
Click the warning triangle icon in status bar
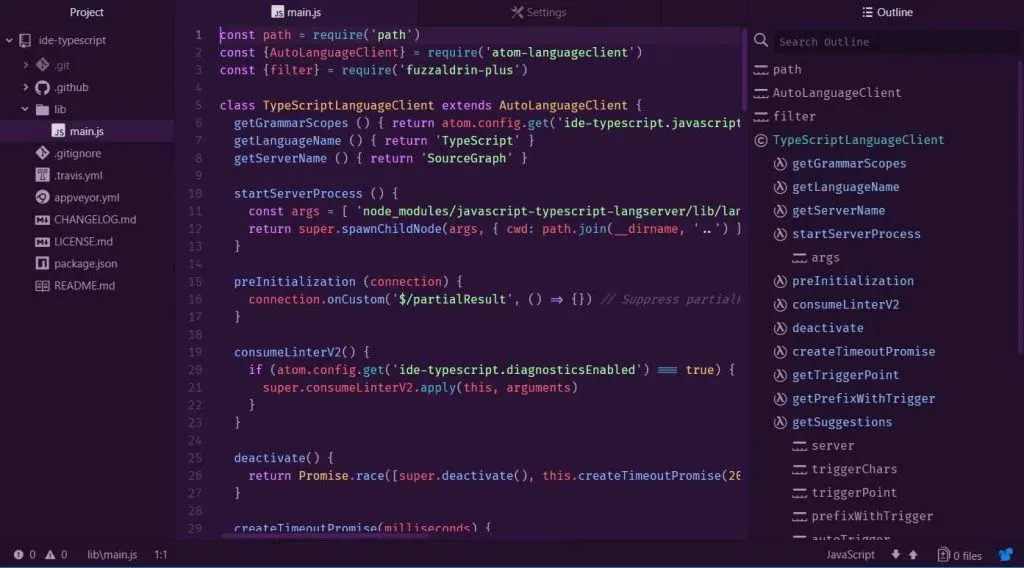click(50, 554)
